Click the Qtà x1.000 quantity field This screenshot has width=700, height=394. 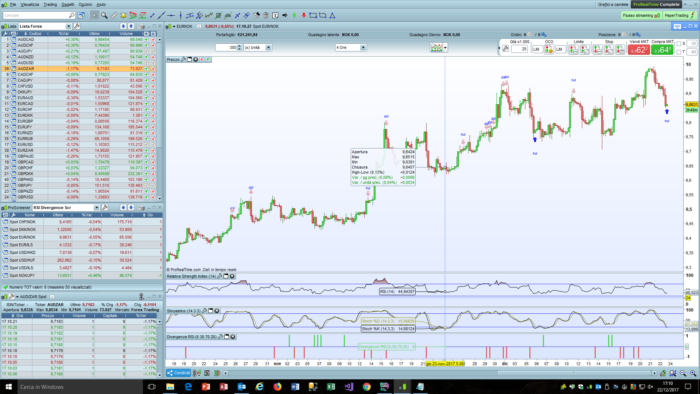click(x=519, y=49)
